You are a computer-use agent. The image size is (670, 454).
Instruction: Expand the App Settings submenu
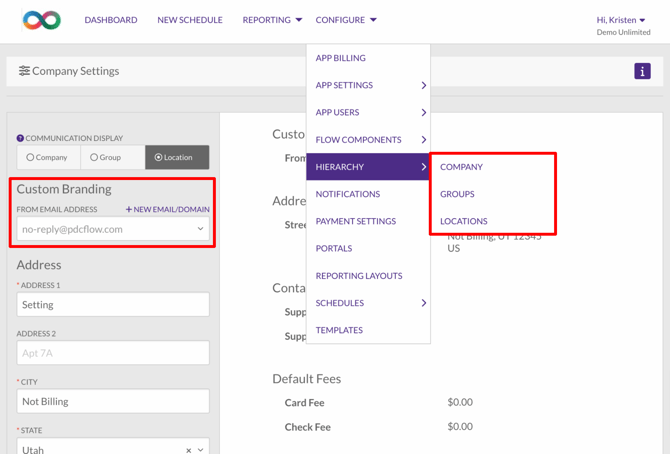point(368,85)
